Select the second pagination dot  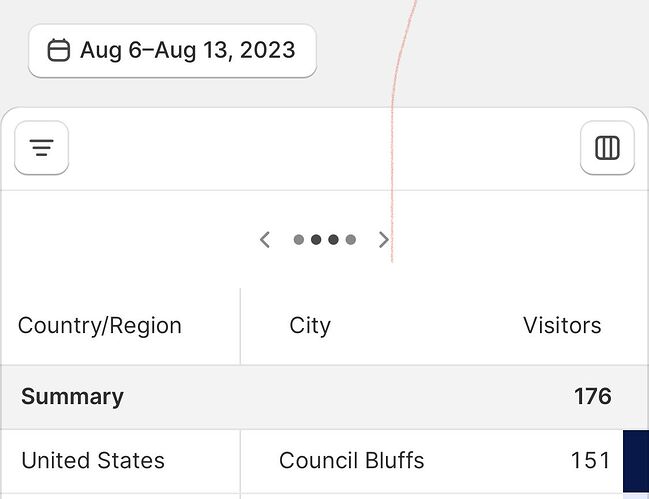(316, 240)
